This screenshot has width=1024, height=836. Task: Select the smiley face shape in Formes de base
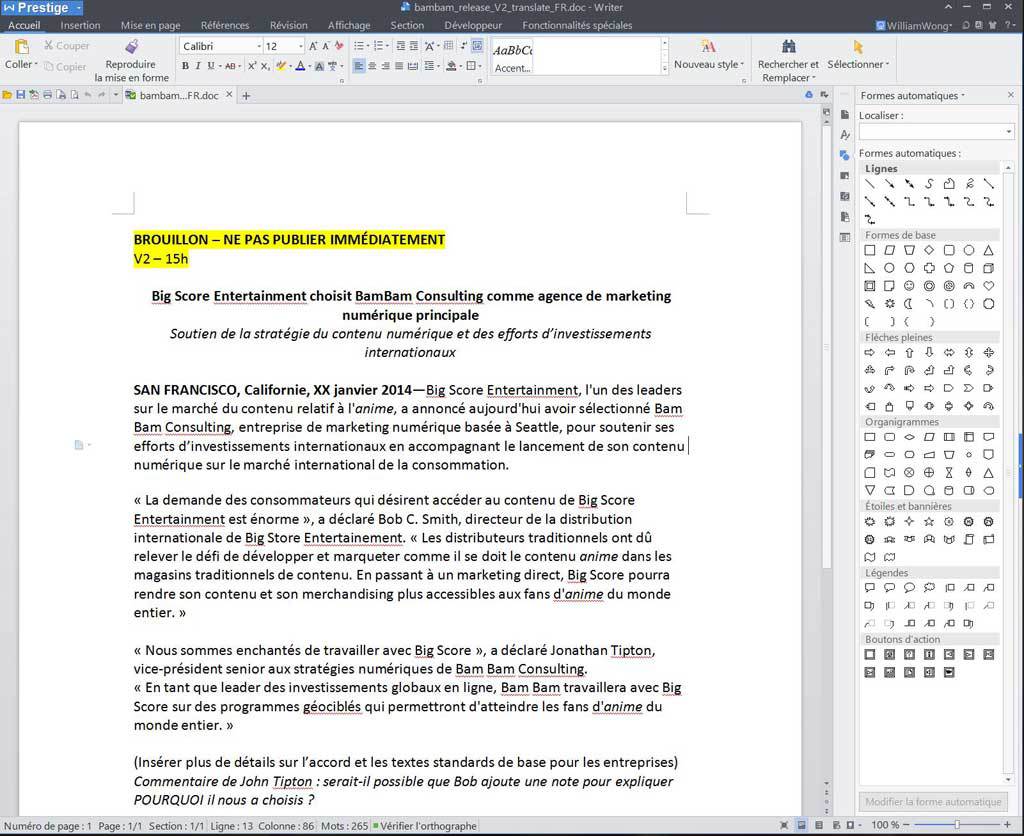[x=909, y=286]
